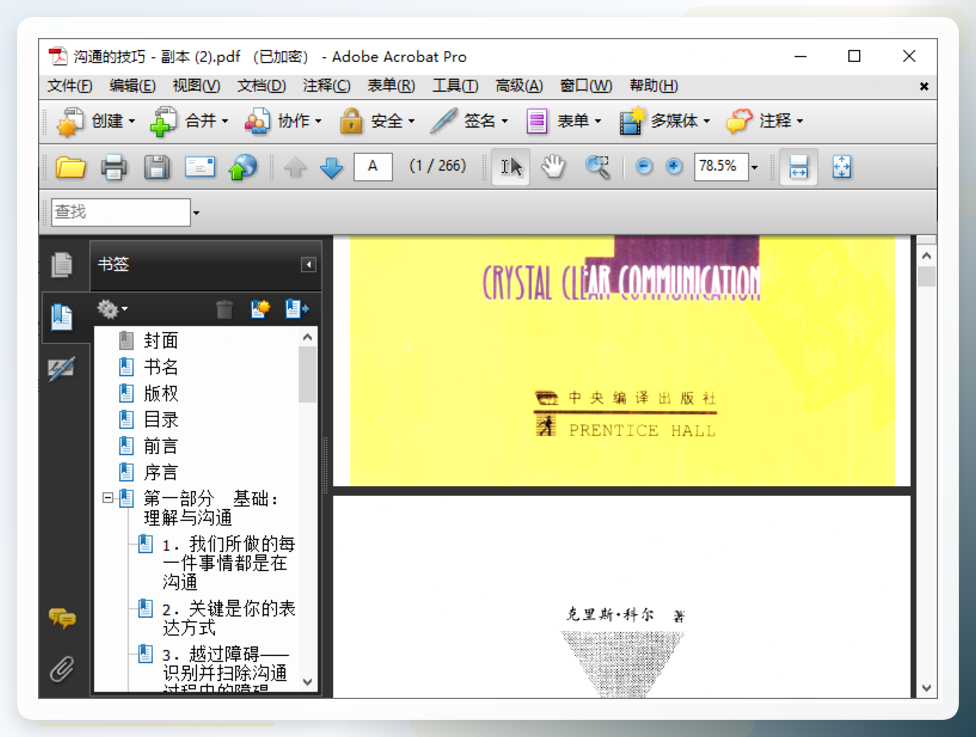The image size is (976, 737).
Task: Click the zoom out minus button
Action: [x=644, y=167]
